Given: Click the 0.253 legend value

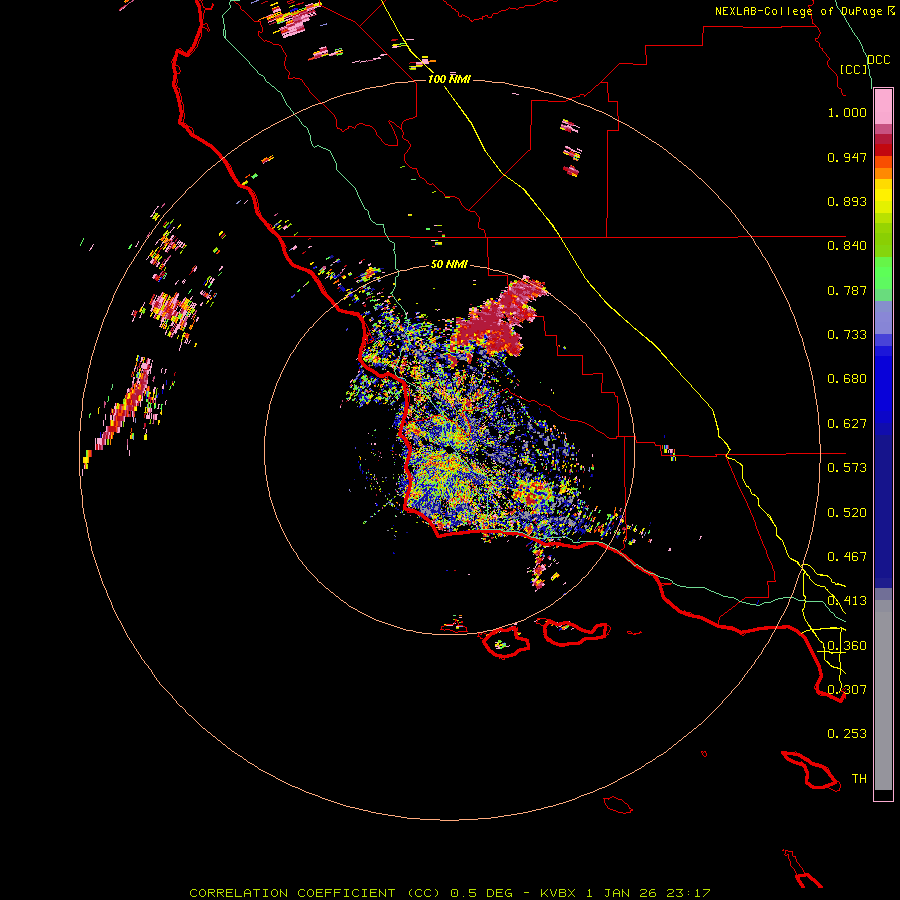Looking at the screenshot, I should (x=847, y=734).
